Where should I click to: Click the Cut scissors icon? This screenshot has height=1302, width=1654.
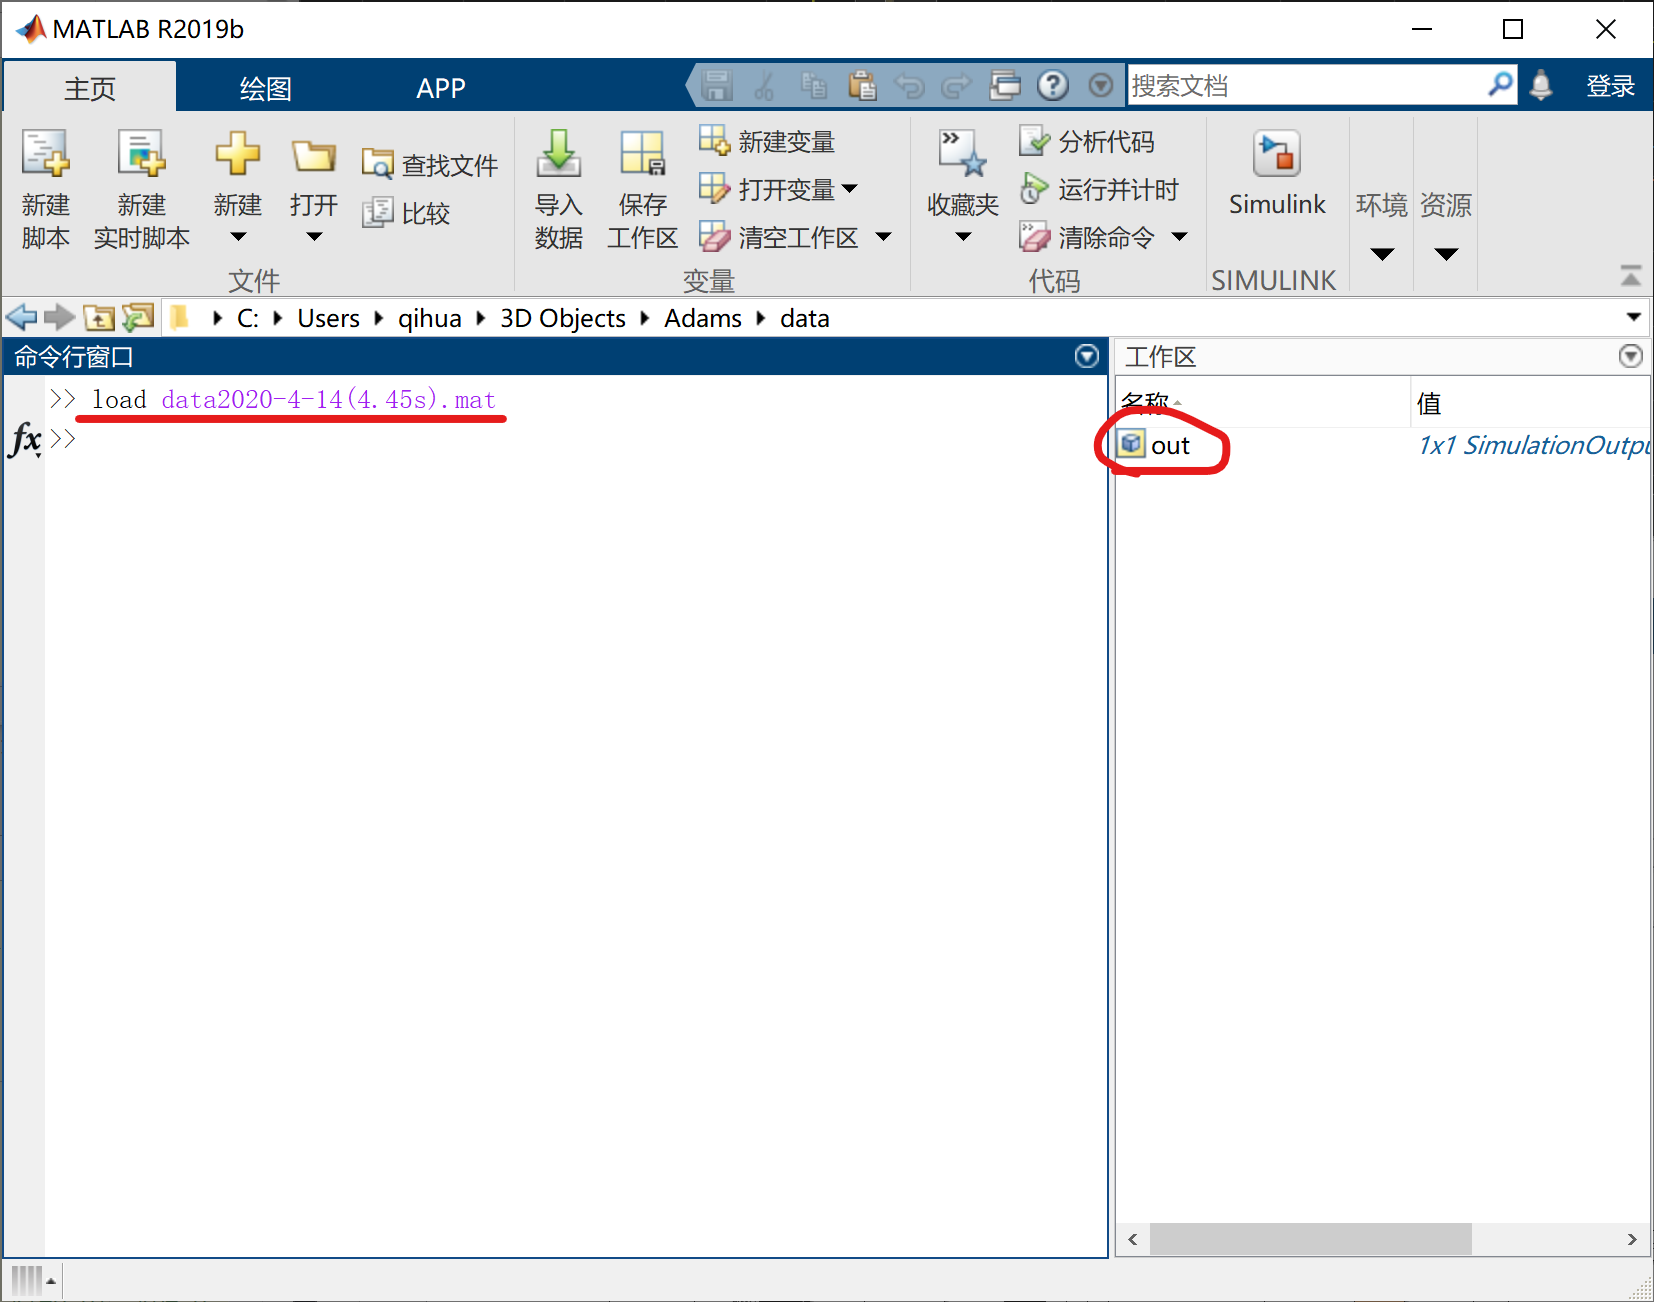765,86
